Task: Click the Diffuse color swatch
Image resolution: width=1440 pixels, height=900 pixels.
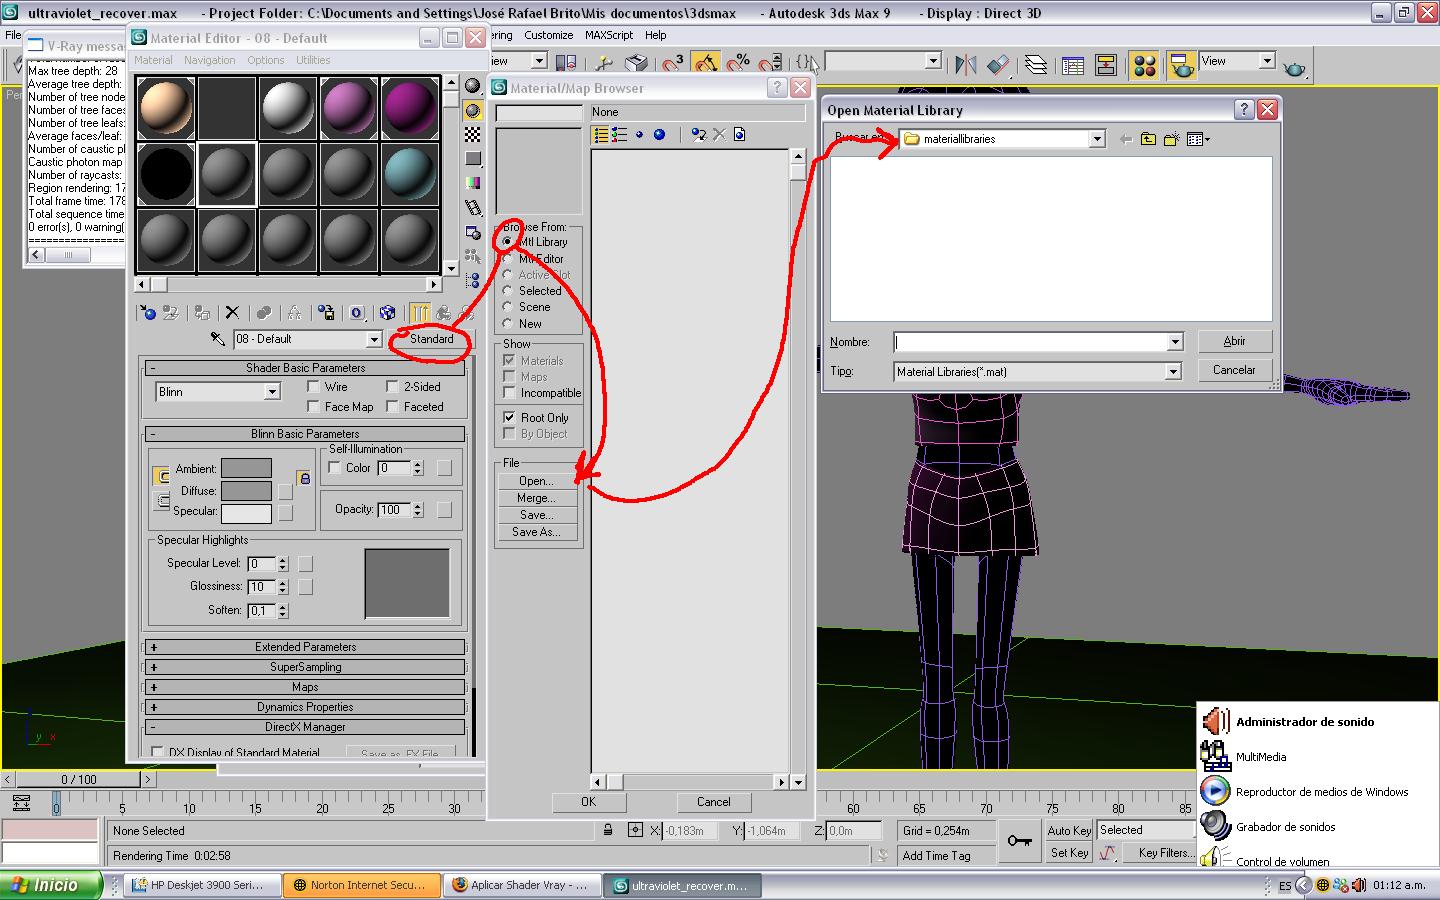Action: click(x=246, y=491)
